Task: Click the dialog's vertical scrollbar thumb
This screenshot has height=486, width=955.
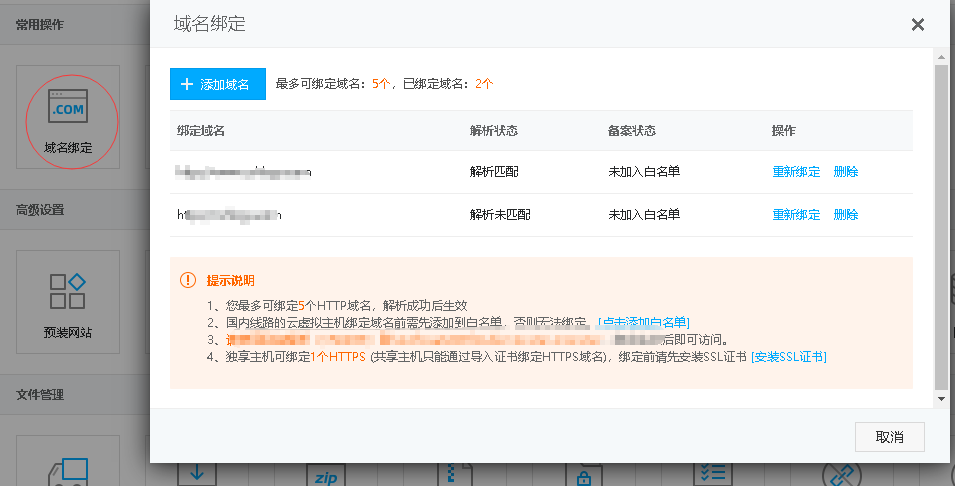Action: [x=941, y=227]
